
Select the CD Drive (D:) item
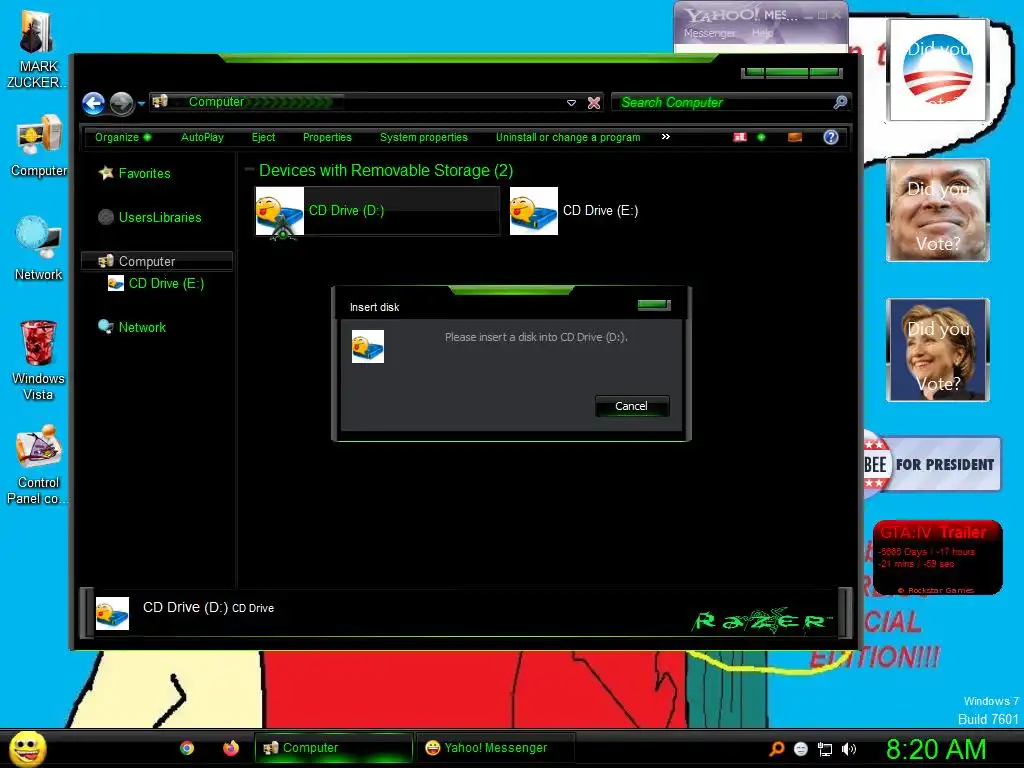click(377, 211)
